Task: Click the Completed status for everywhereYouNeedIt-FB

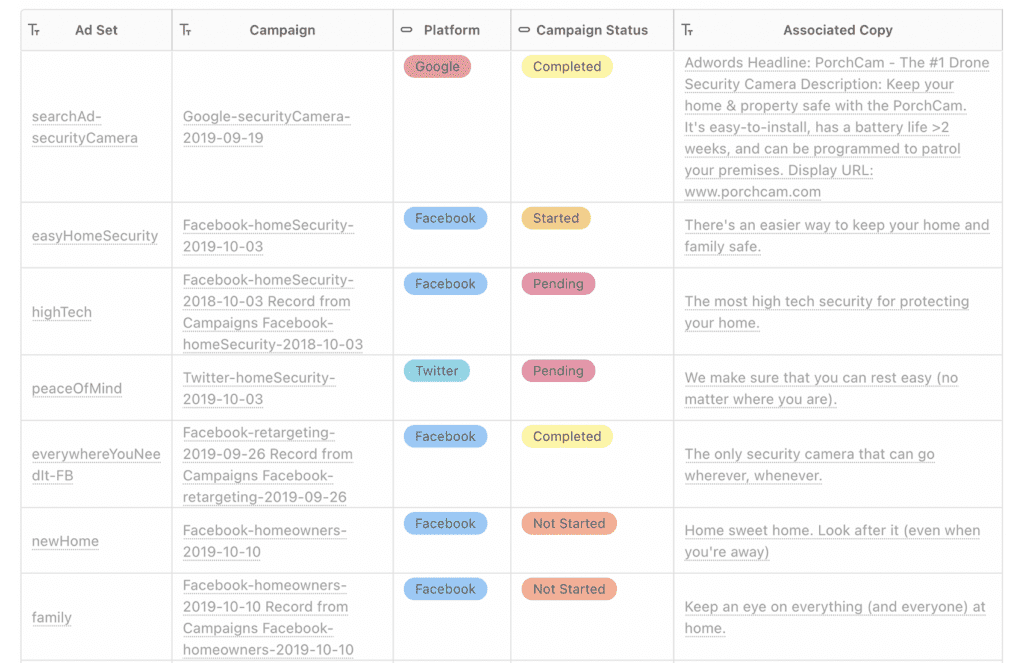Action: [567, 437]
